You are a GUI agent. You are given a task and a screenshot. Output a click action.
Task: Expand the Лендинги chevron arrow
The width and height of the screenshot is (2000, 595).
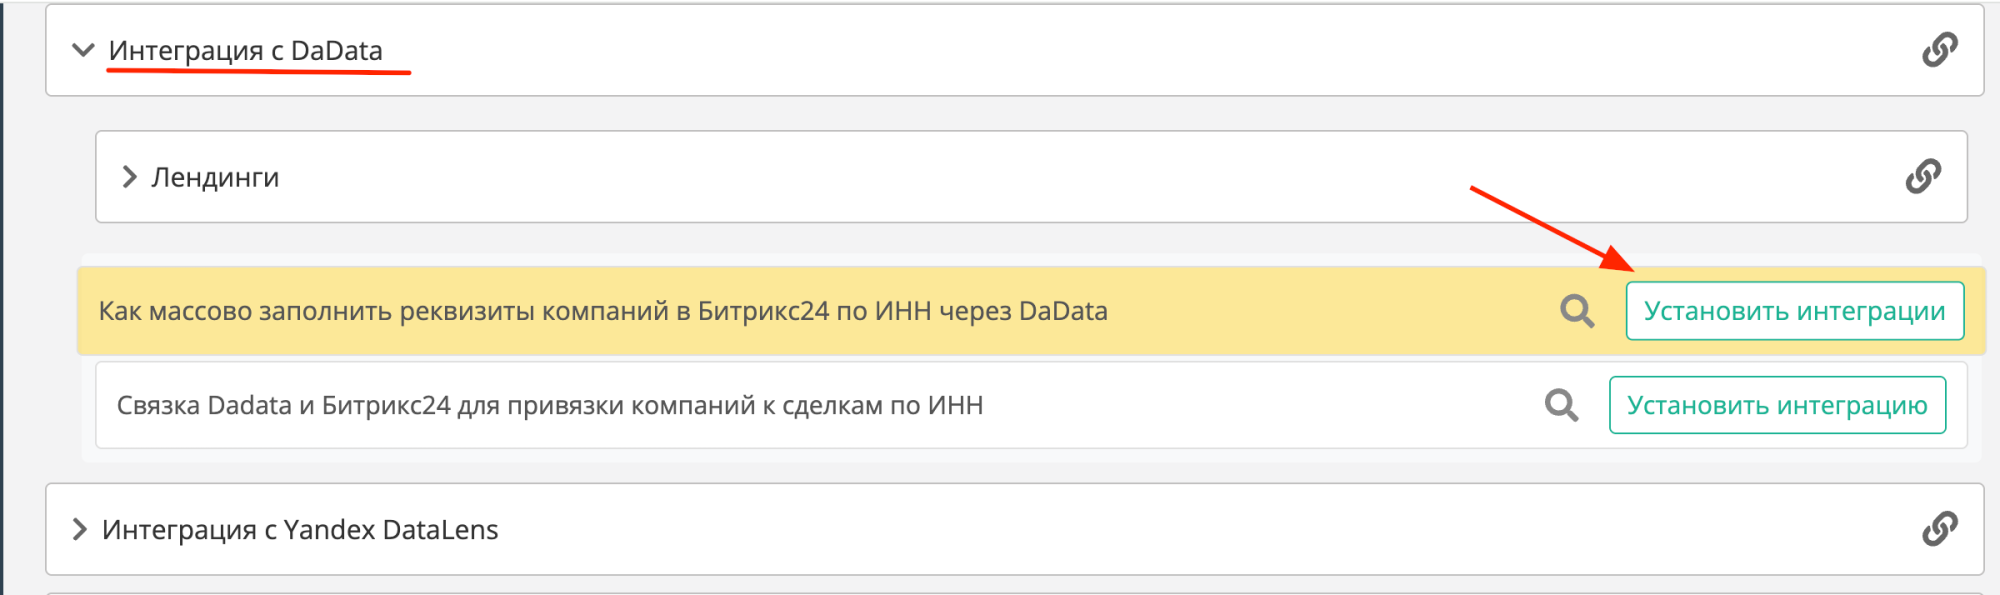coord(129,177)
